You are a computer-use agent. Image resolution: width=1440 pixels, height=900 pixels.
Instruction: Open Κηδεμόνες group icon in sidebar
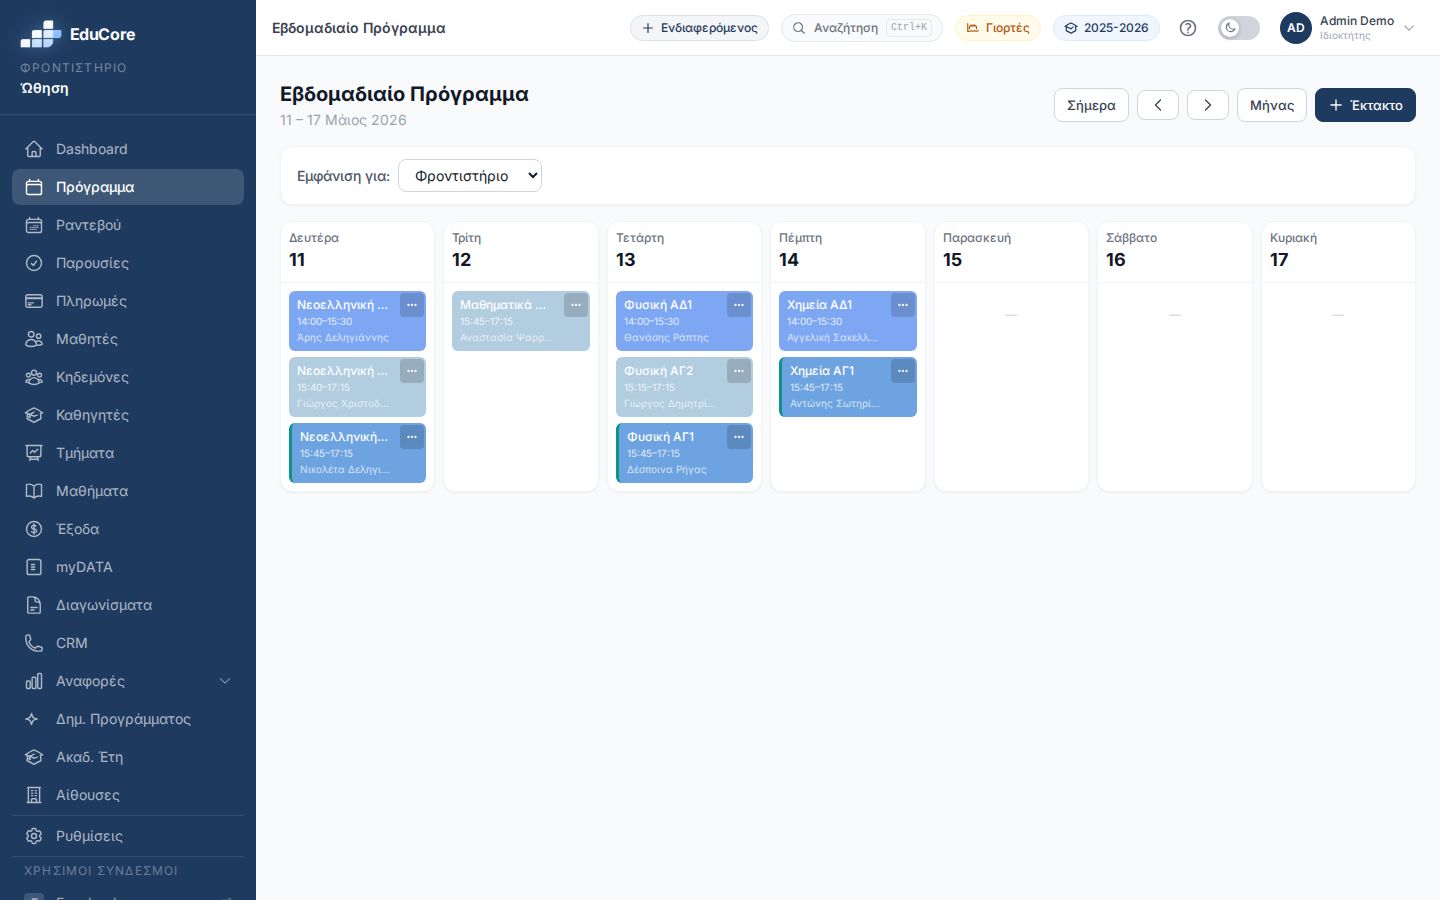point(34,377)
